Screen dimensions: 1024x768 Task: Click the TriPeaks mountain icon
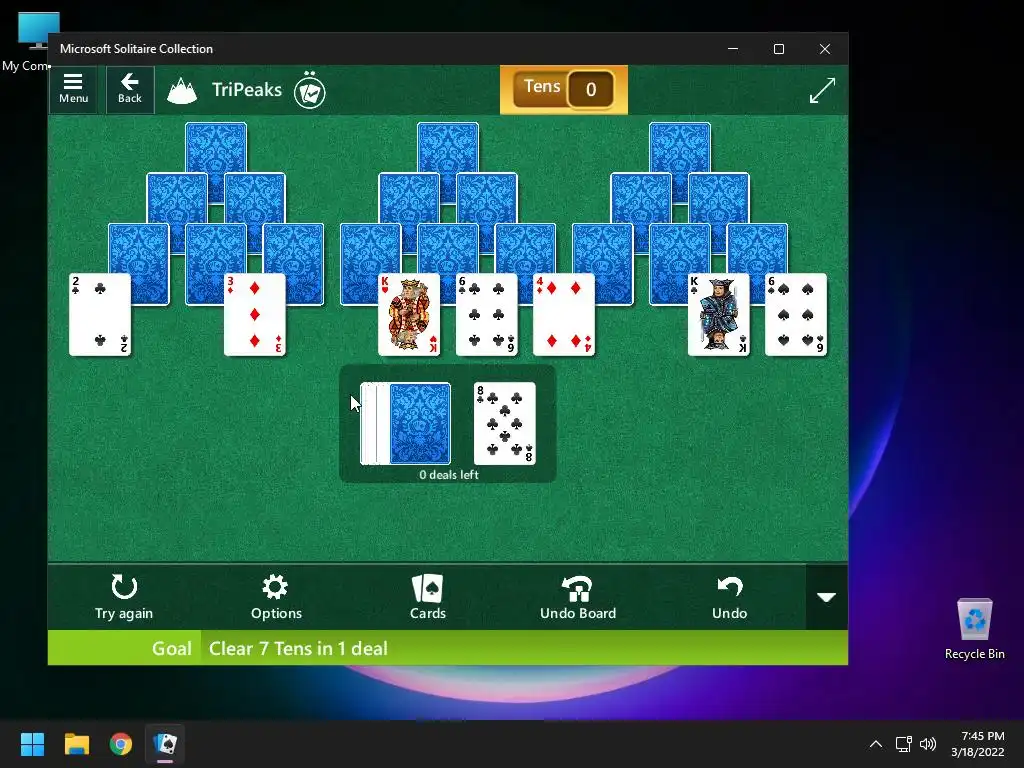tap(182, 91)
